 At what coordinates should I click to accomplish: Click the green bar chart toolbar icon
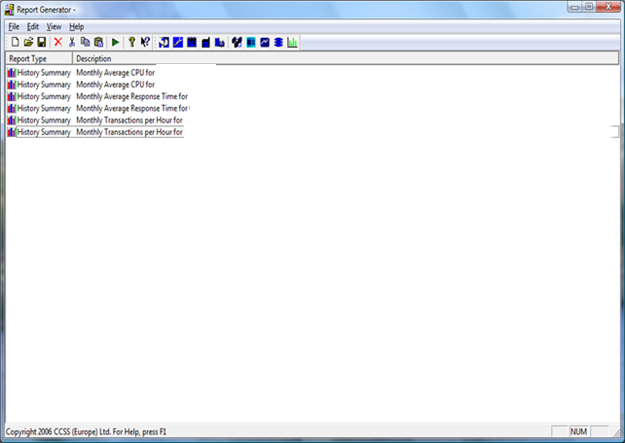(x=292, y=42)
